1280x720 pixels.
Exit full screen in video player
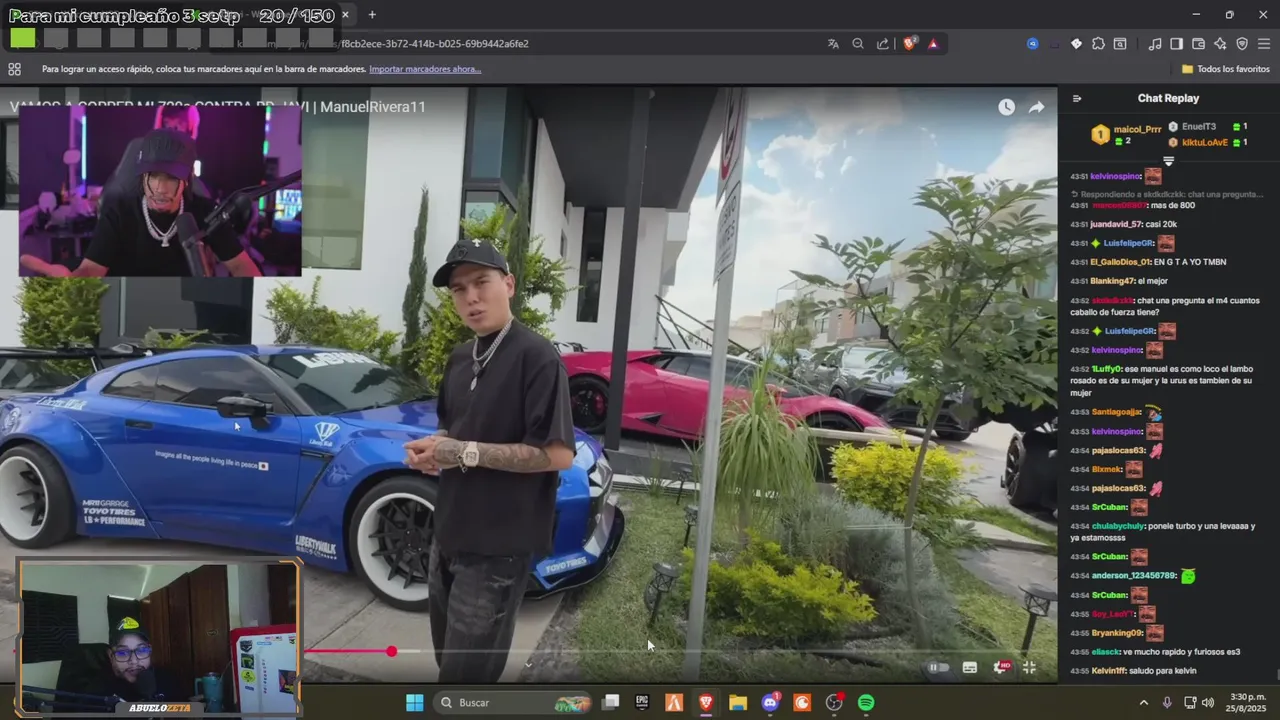click(x=1029, y=667)
